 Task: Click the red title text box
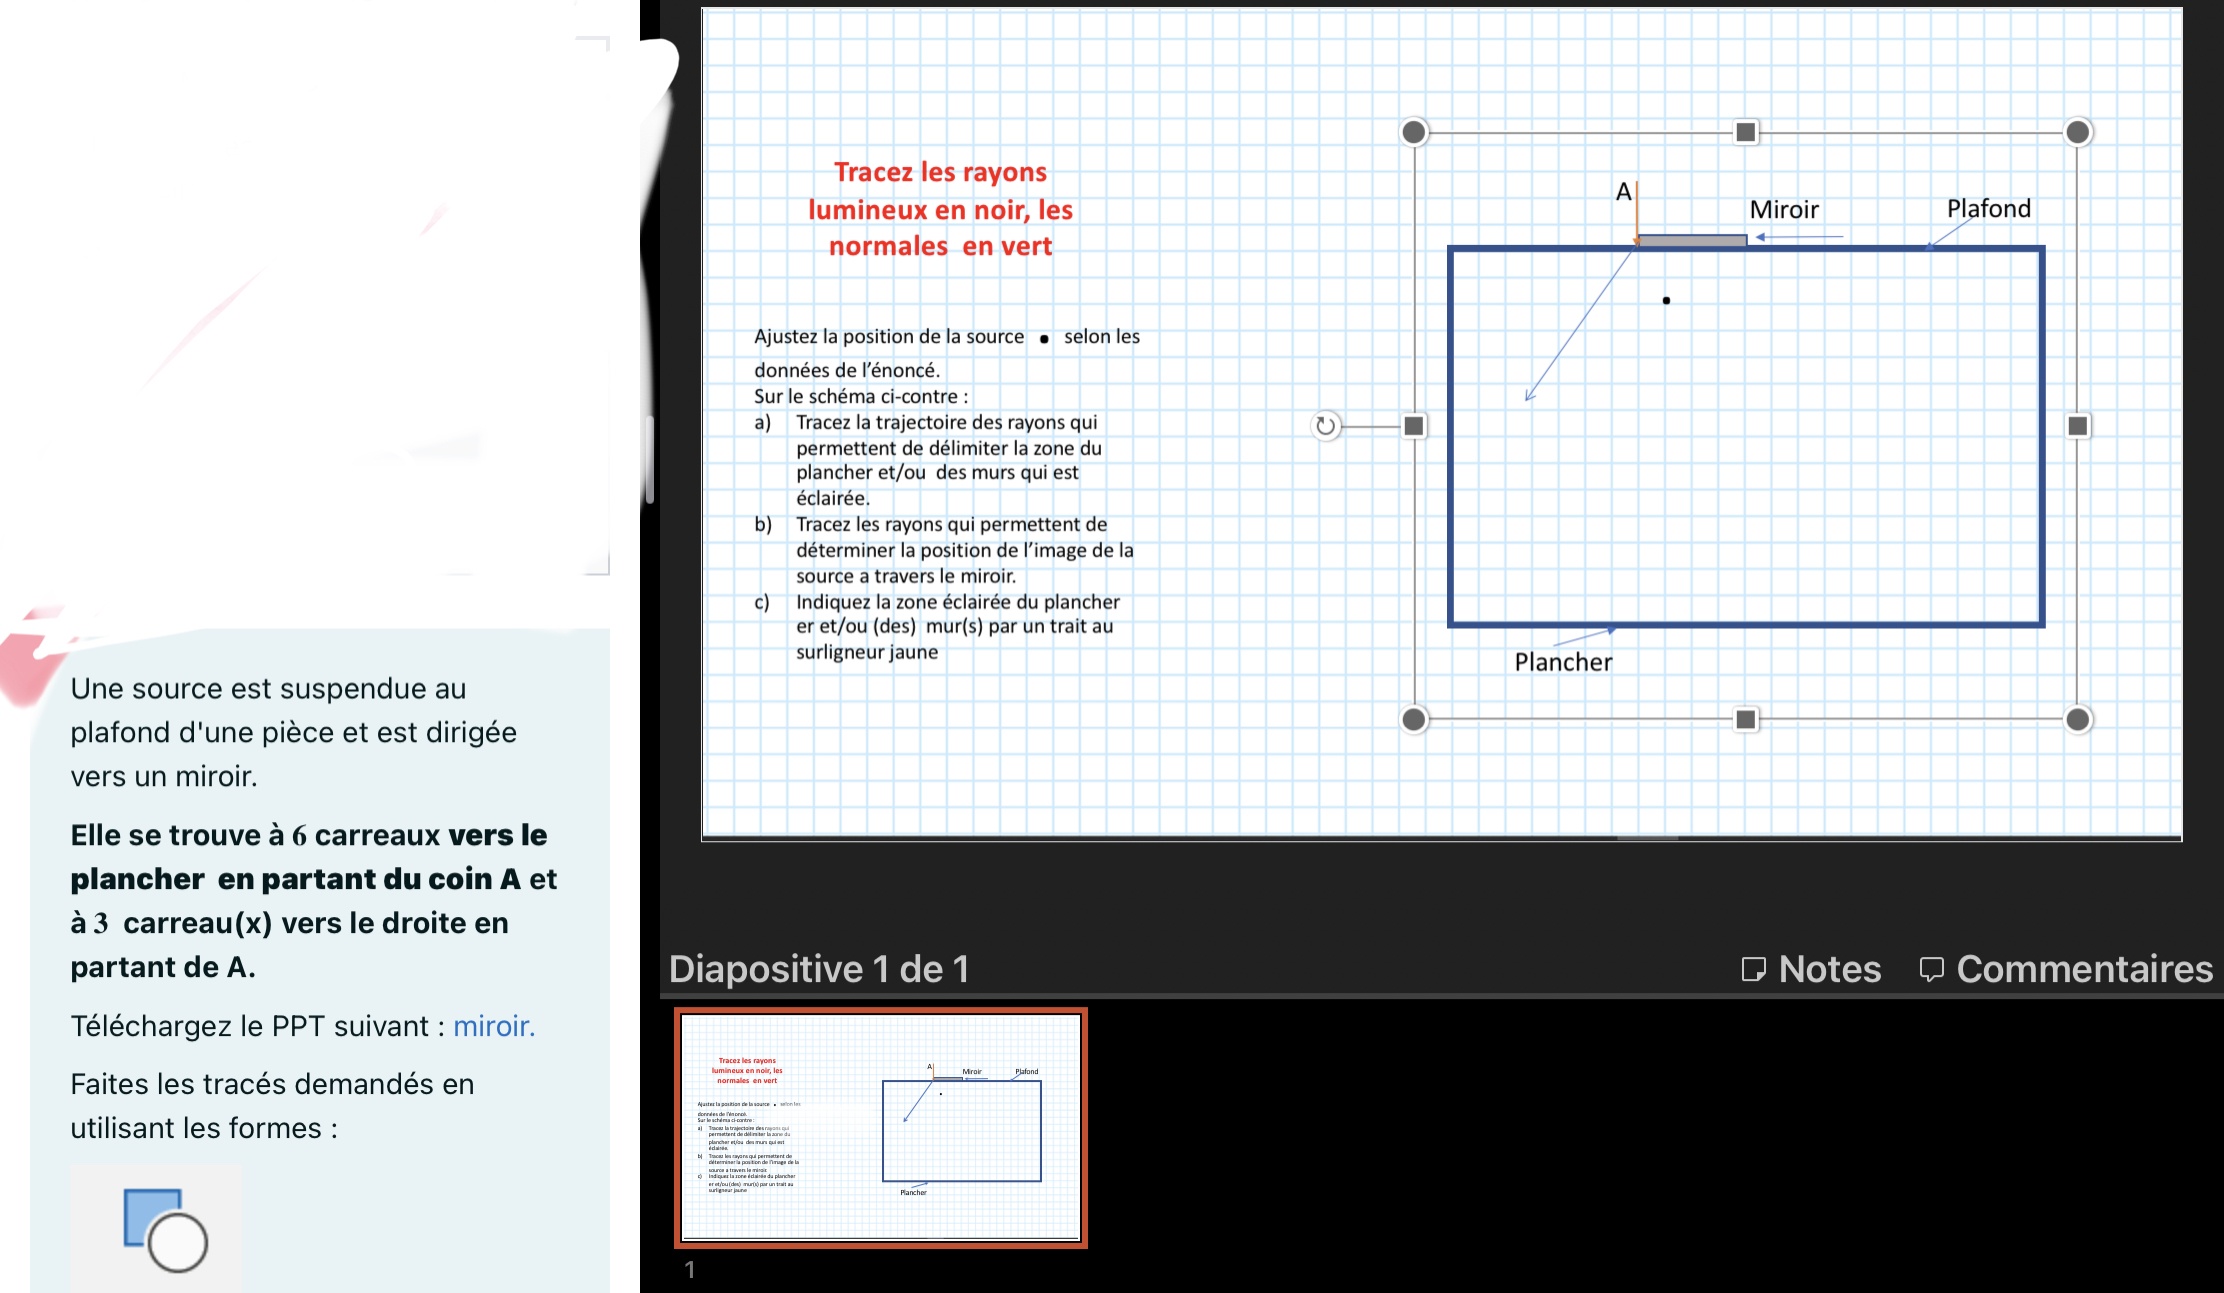[x=940, y=209]
